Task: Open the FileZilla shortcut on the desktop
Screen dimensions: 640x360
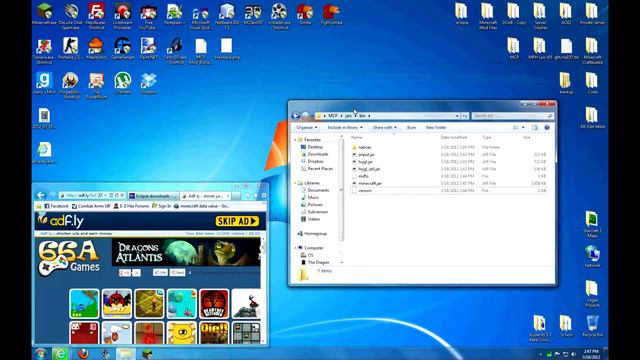Action: (x=97, y=16)
